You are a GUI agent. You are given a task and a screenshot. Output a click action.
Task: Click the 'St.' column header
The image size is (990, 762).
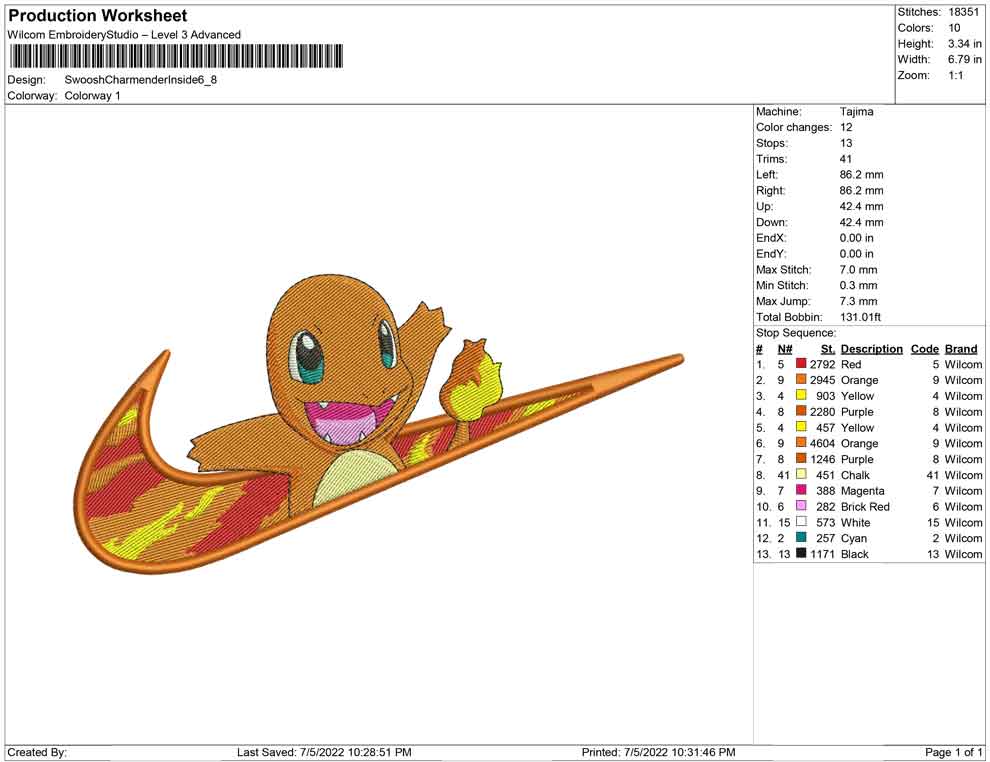coord(828,348)
